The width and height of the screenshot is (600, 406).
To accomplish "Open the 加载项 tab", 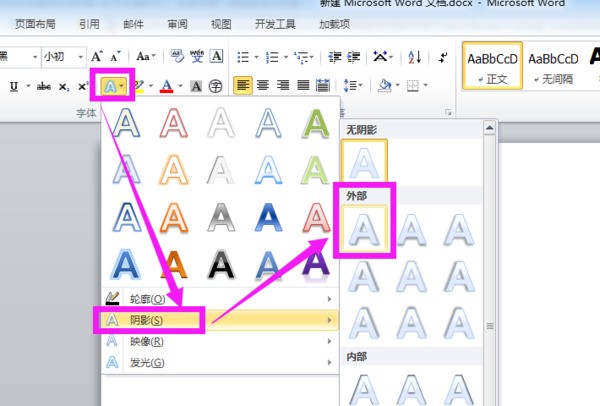I will (x=334, y=24).
